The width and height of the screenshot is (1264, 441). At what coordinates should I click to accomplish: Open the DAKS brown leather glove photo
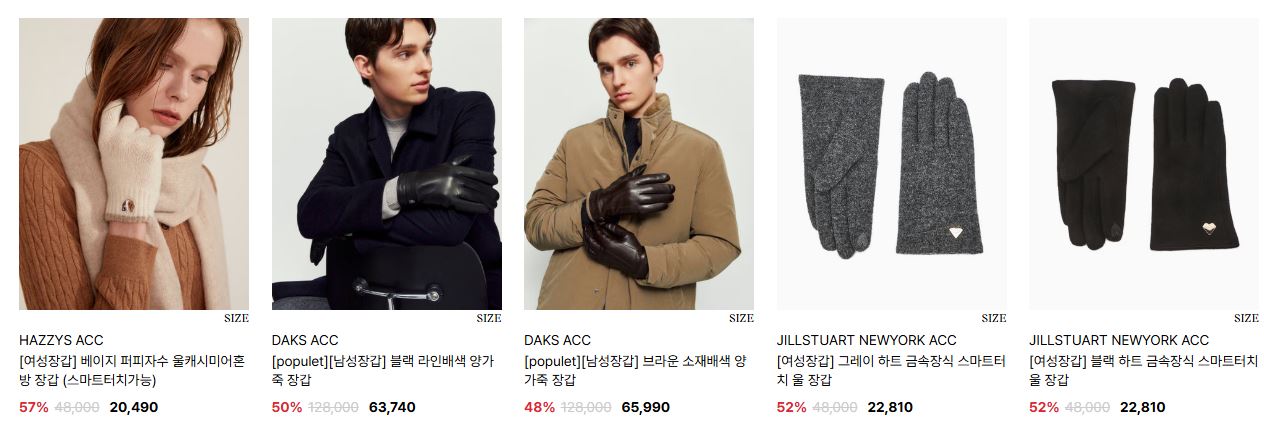tap(639, 164)
